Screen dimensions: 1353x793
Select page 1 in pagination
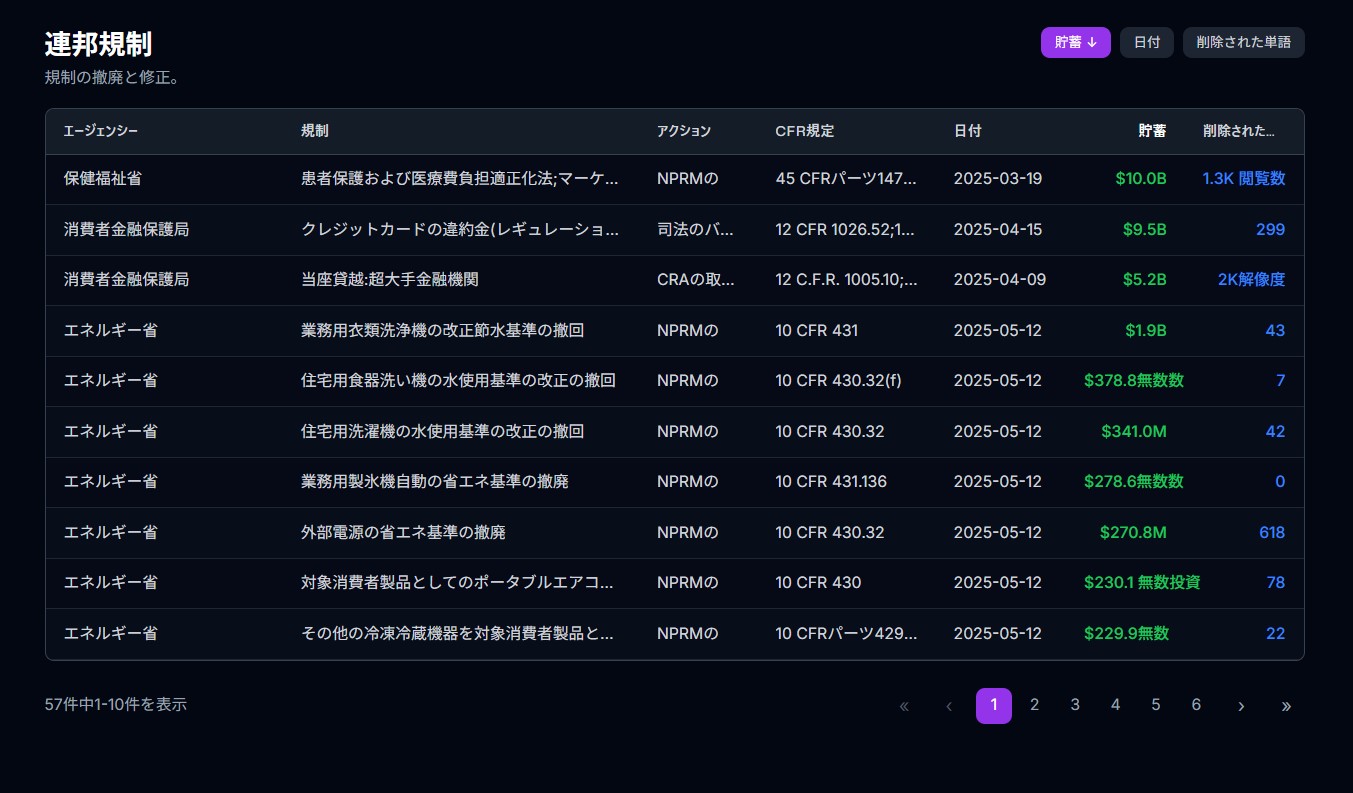point(993,705)
